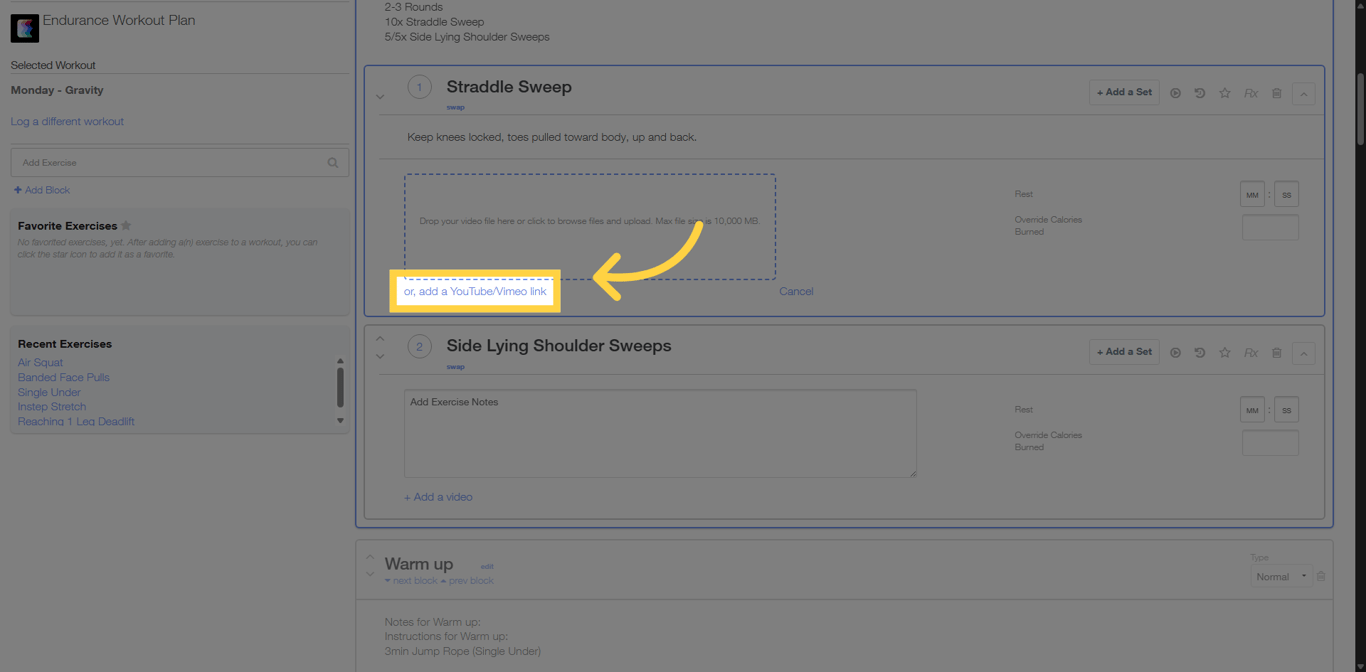The width and height of the screenshot is (1366, 672).
Task: Click the MM rest field for Side Lying Shoulder Sweeps
Action: pyautogui.click(x=1252, y=410)
